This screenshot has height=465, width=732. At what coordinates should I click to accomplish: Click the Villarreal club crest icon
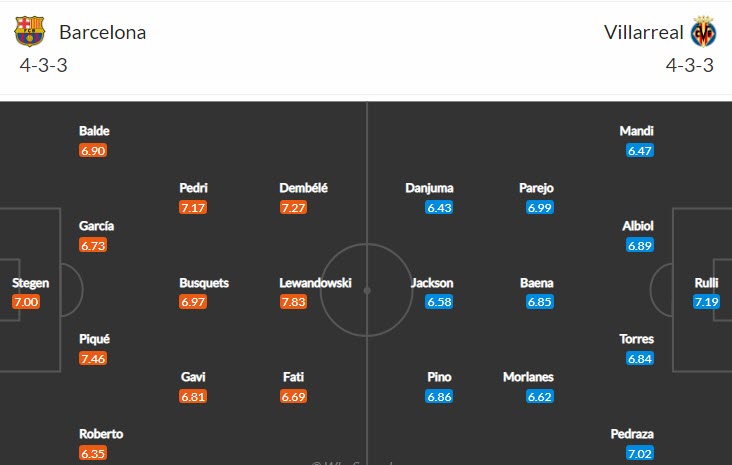(704, 32)
